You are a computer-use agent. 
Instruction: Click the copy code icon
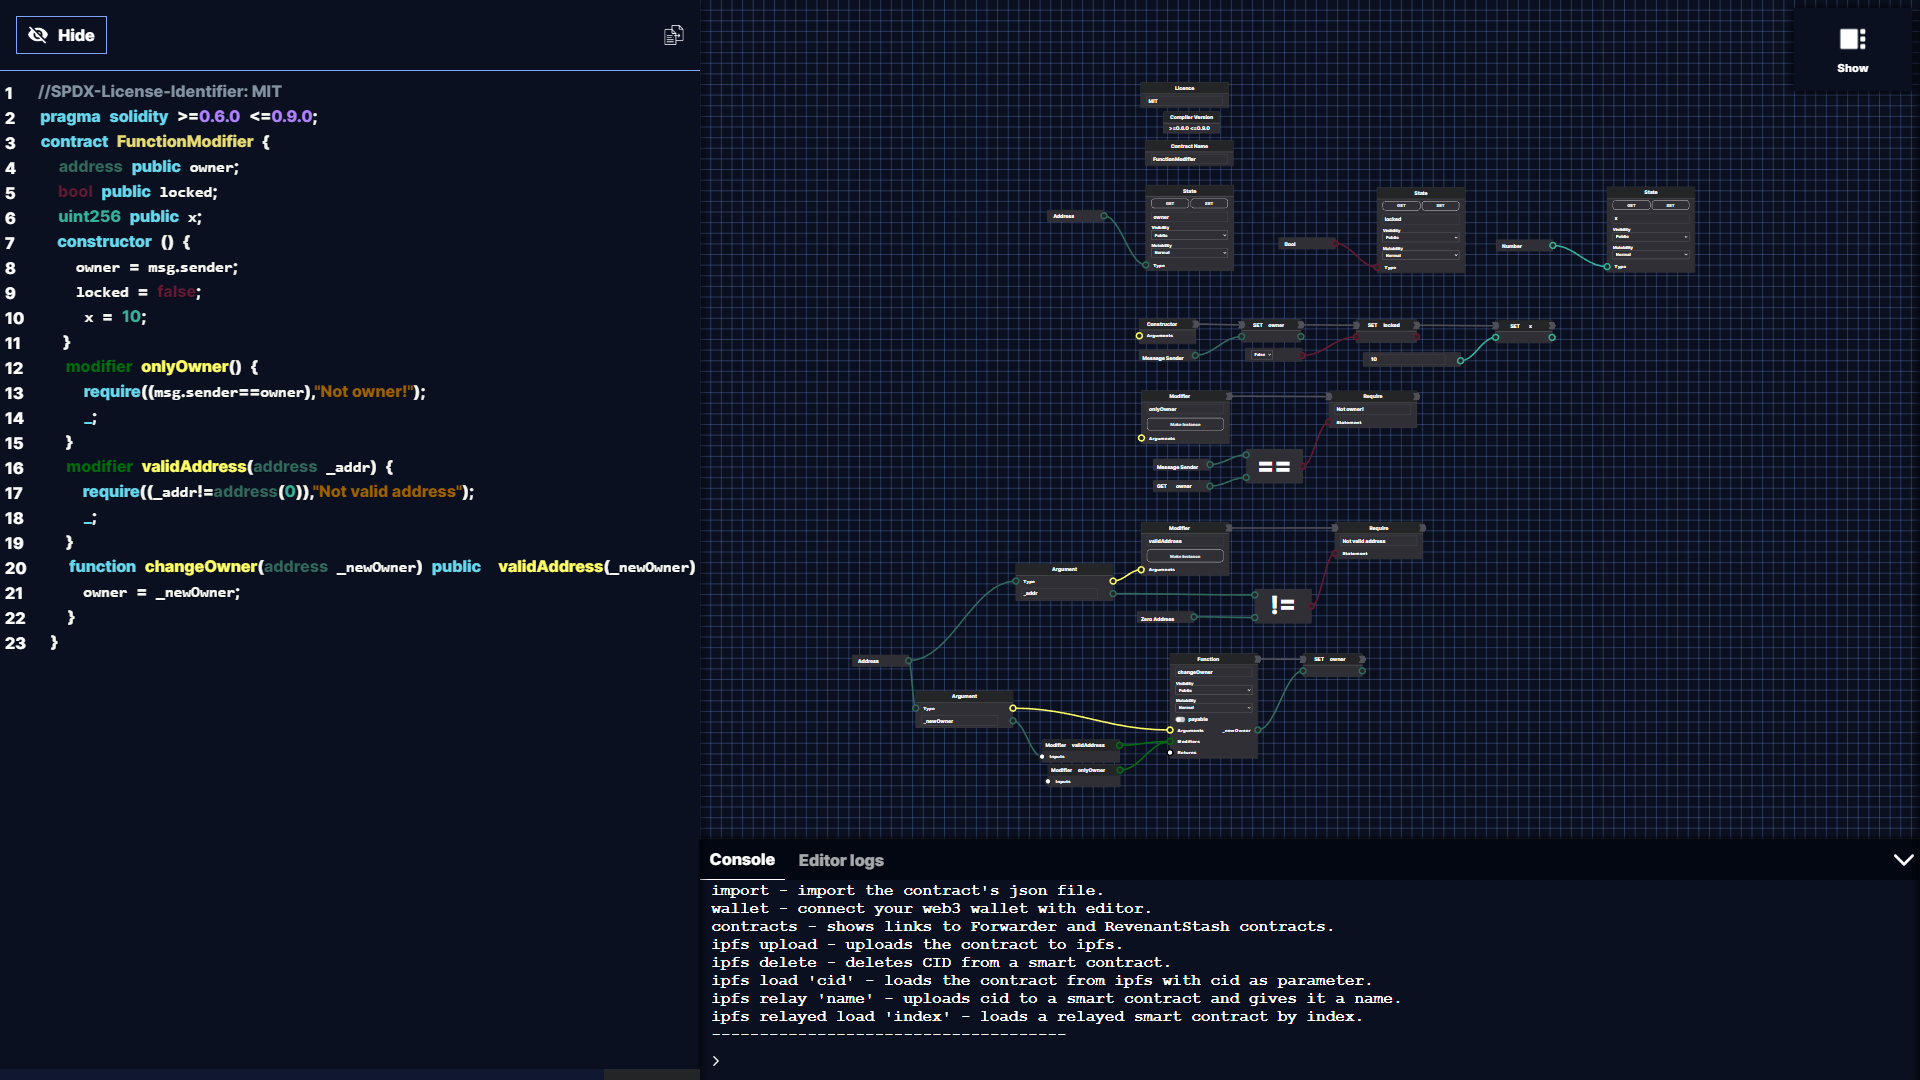[x=674, y=35]
